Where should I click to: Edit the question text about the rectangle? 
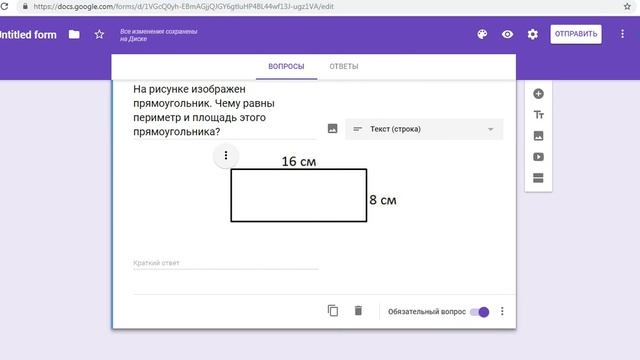(x=224, y=110)
